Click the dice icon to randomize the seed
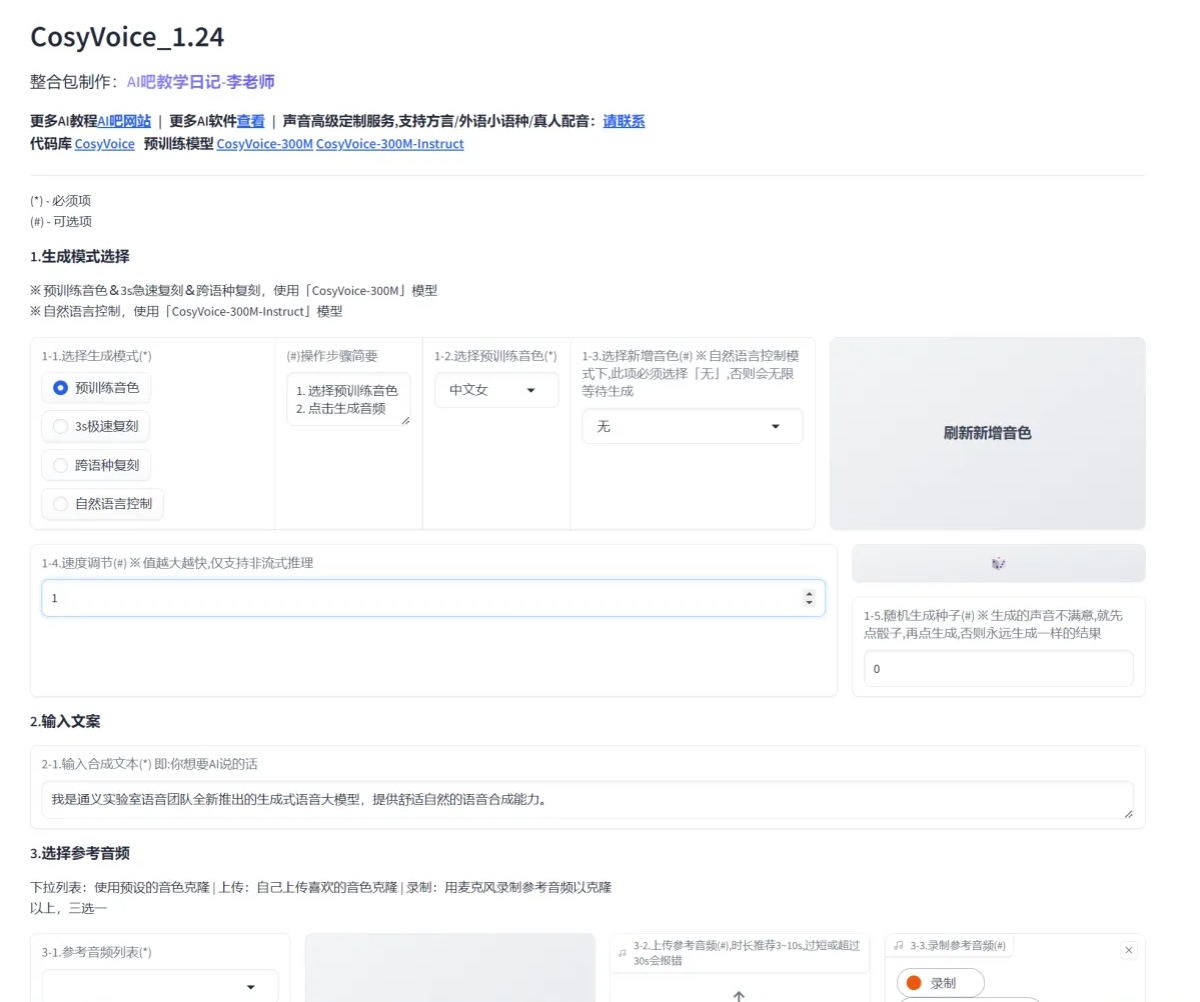 [x=998, y=563]
